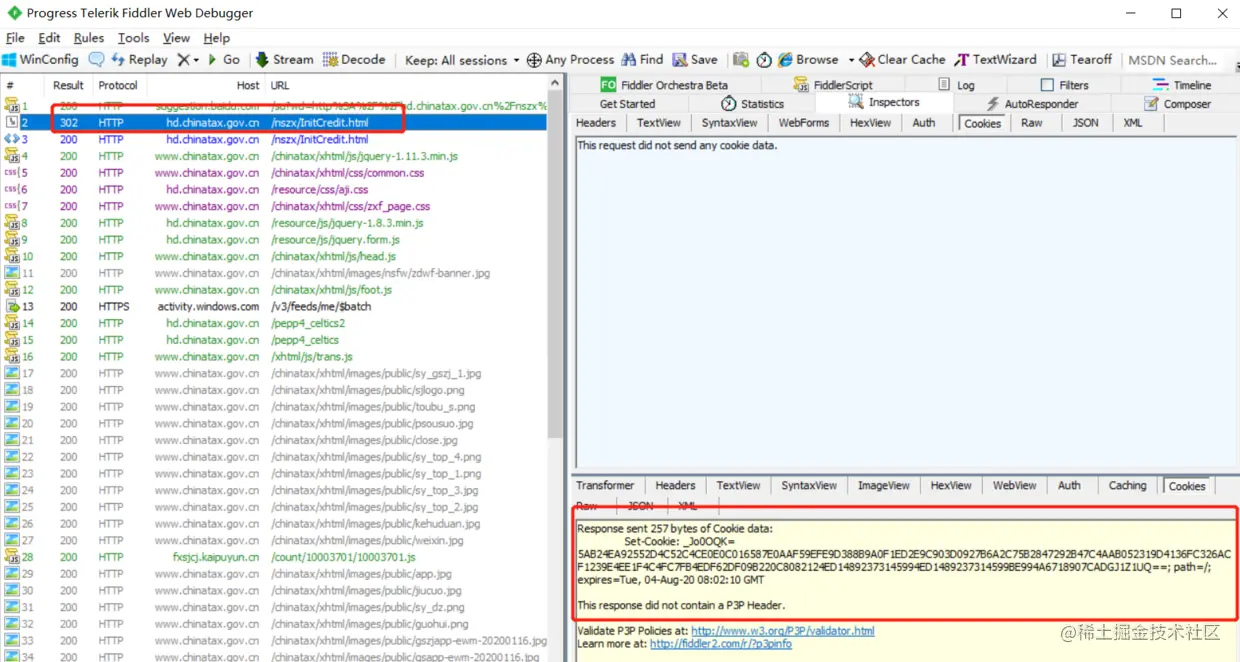Select session row common.css
This screenshot has height=662, width=1240.
point(274,173)
